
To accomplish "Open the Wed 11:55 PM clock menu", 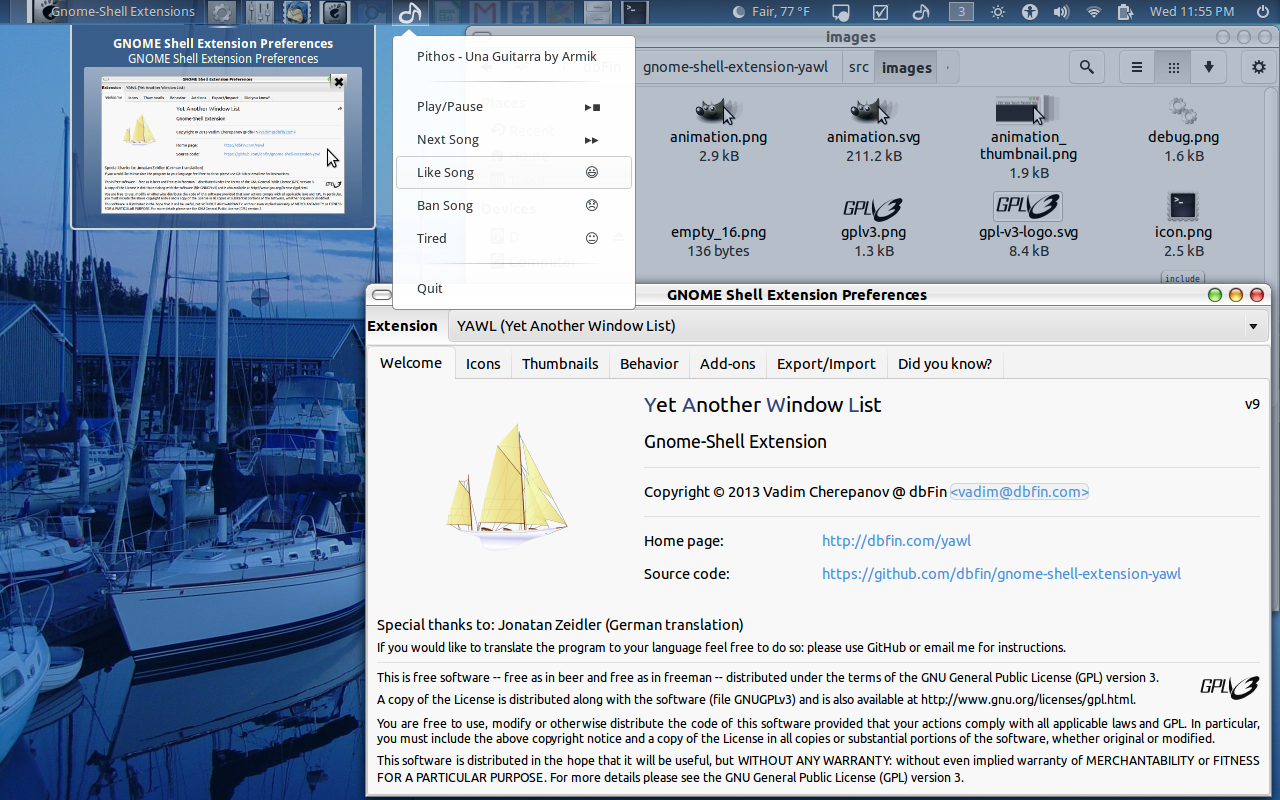I will [1192, 12].
